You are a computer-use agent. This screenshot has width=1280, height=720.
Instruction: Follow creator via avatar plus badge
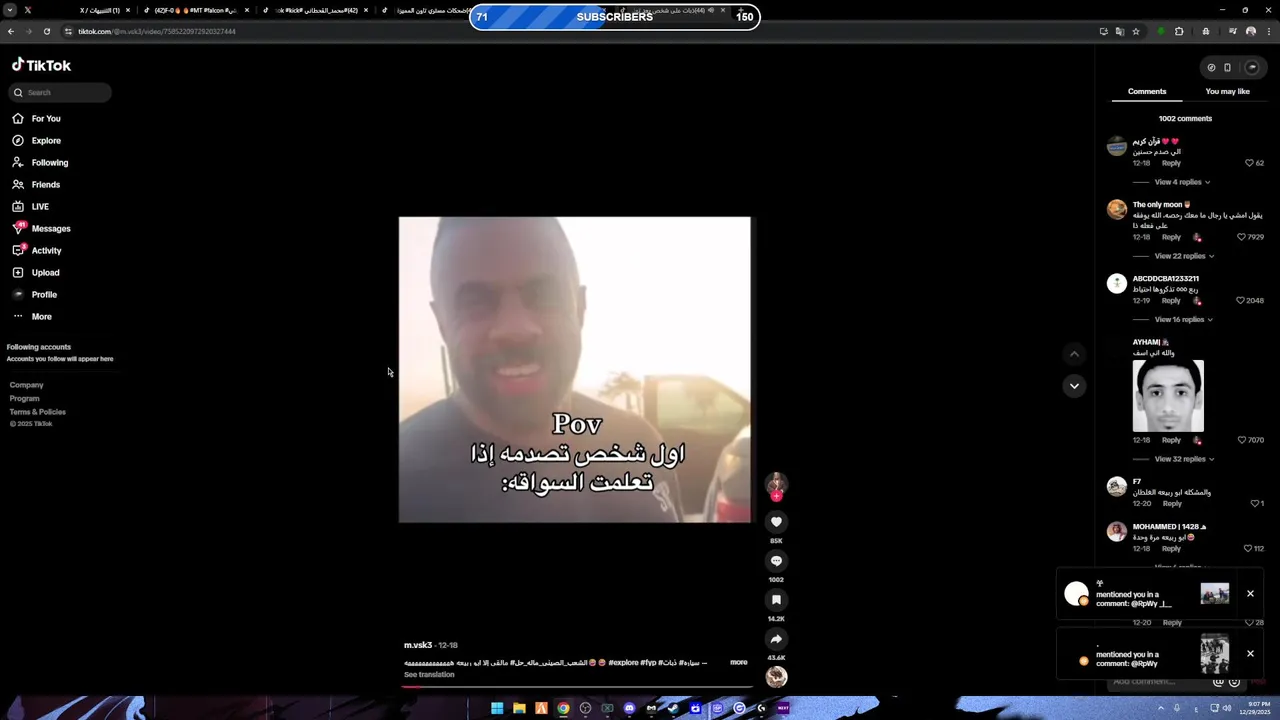coord(776,496)
